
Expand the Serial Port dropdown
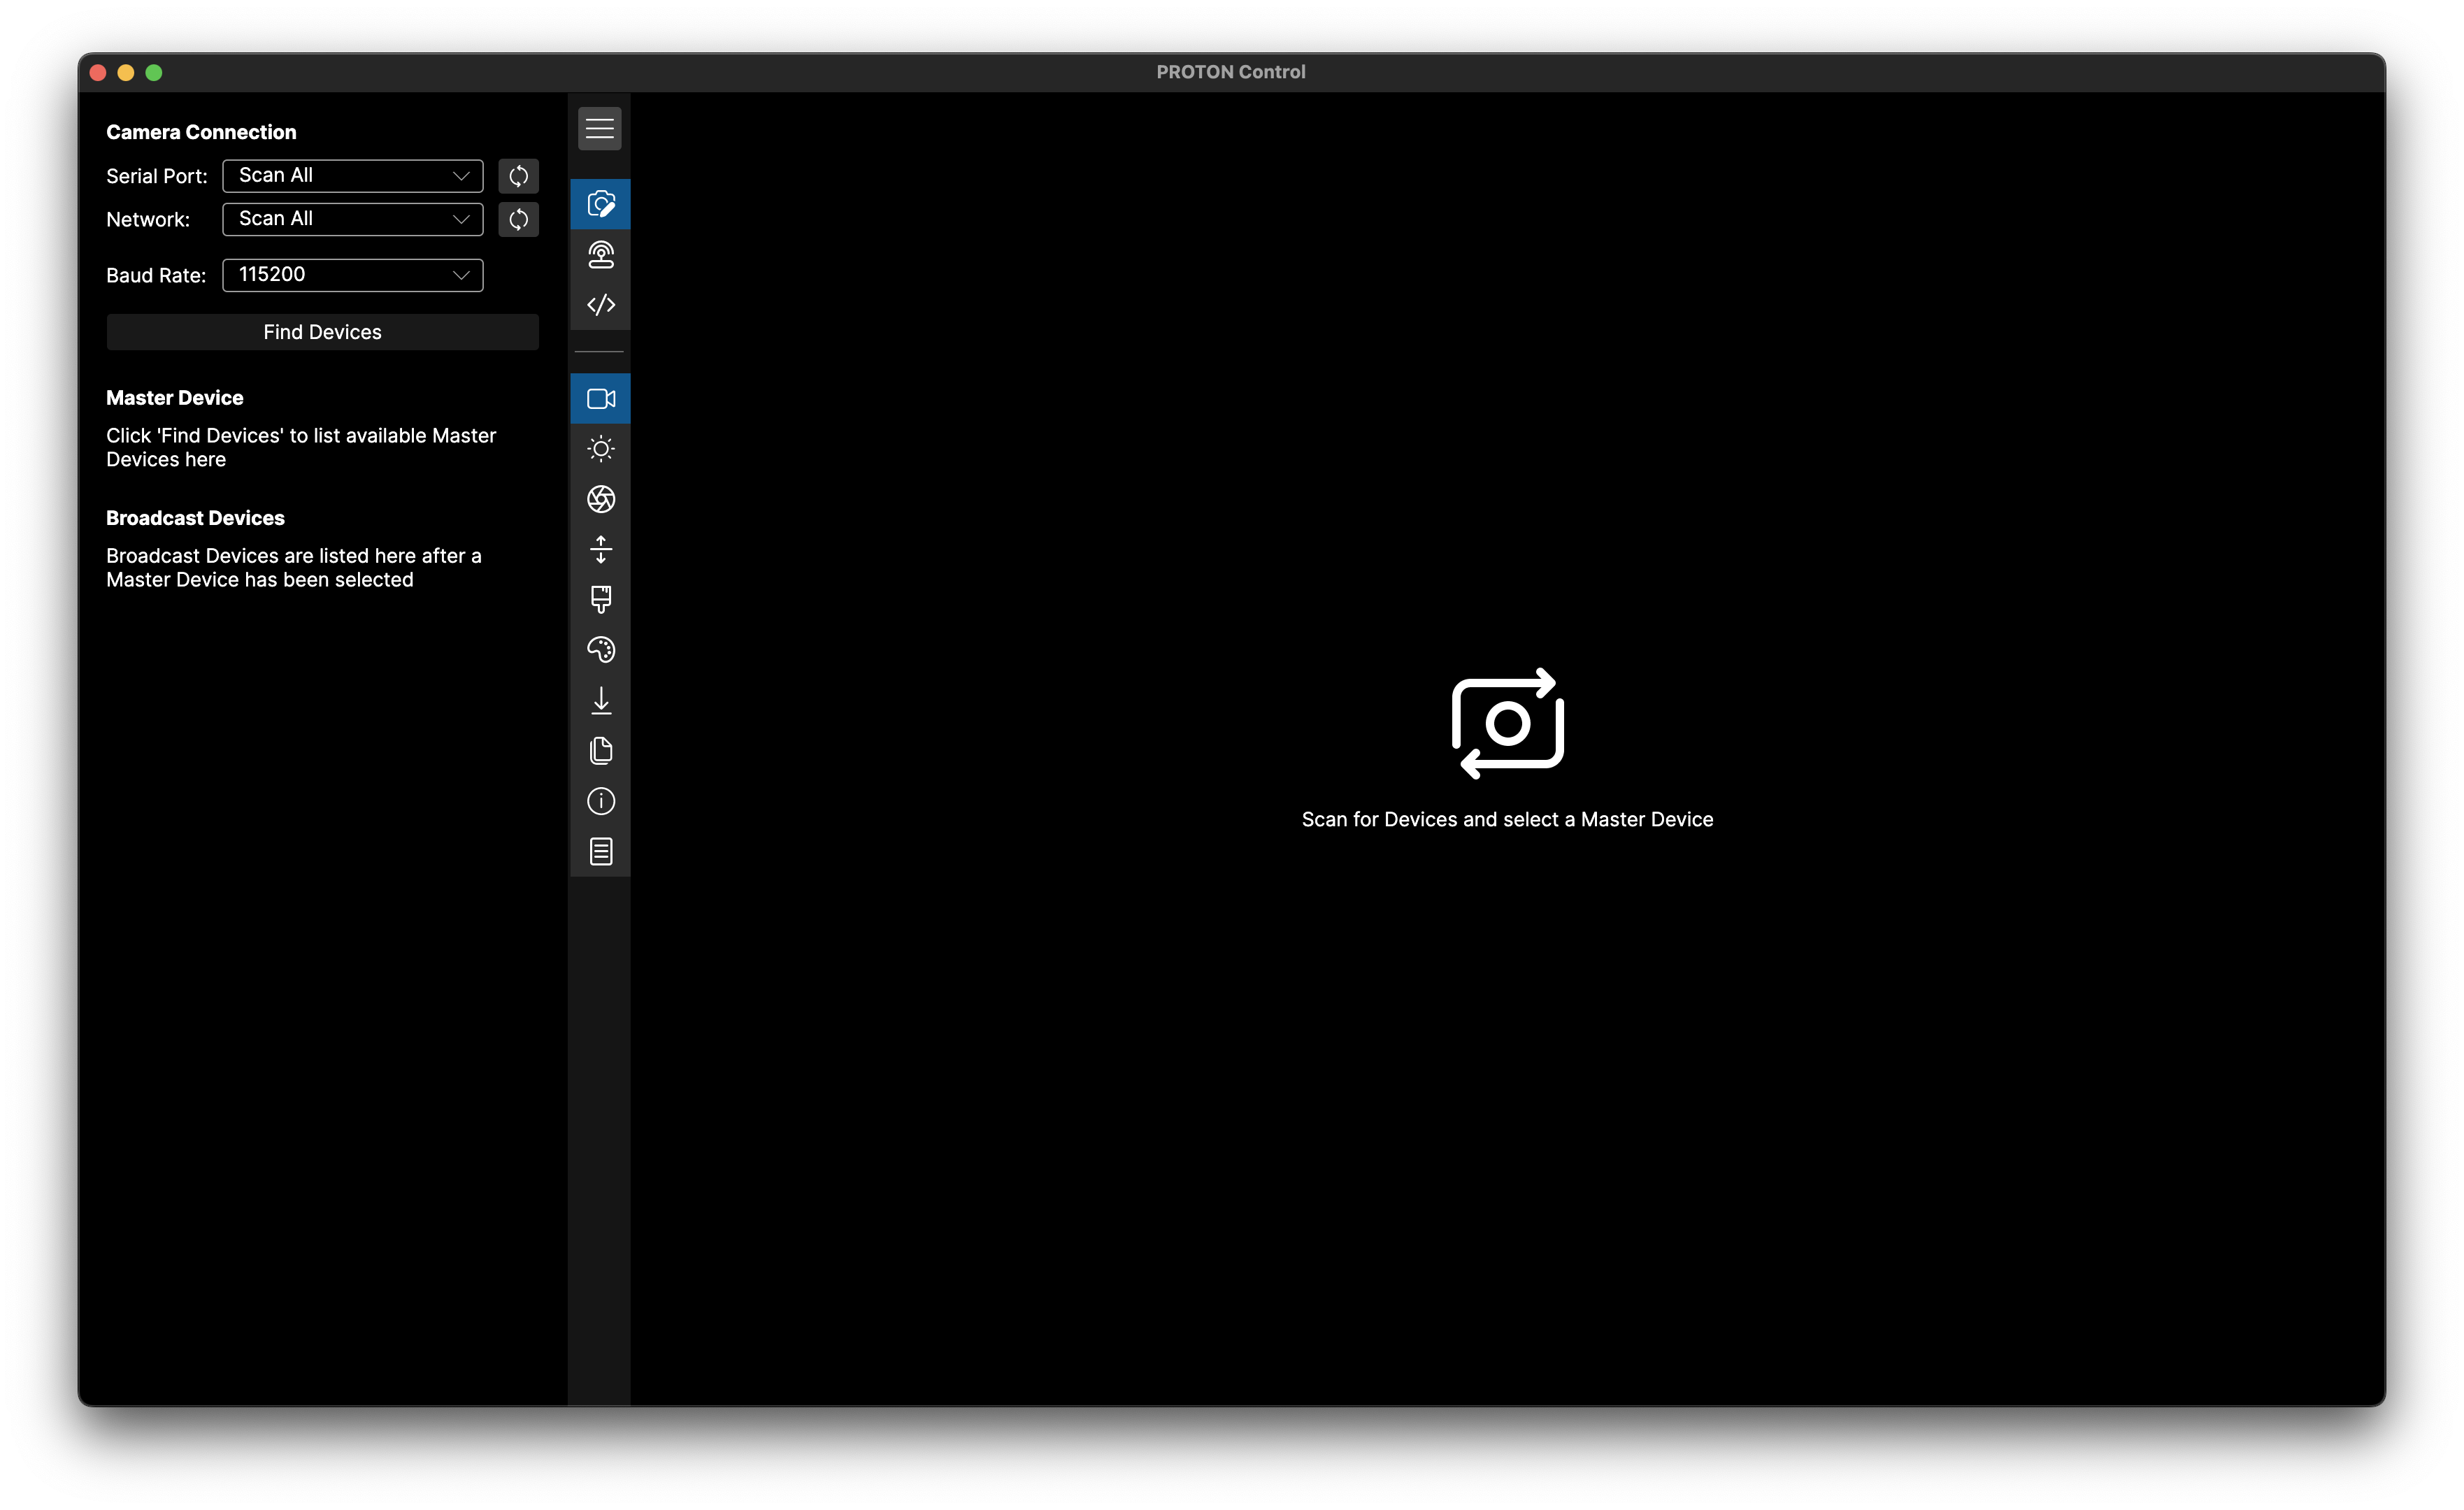352,176
